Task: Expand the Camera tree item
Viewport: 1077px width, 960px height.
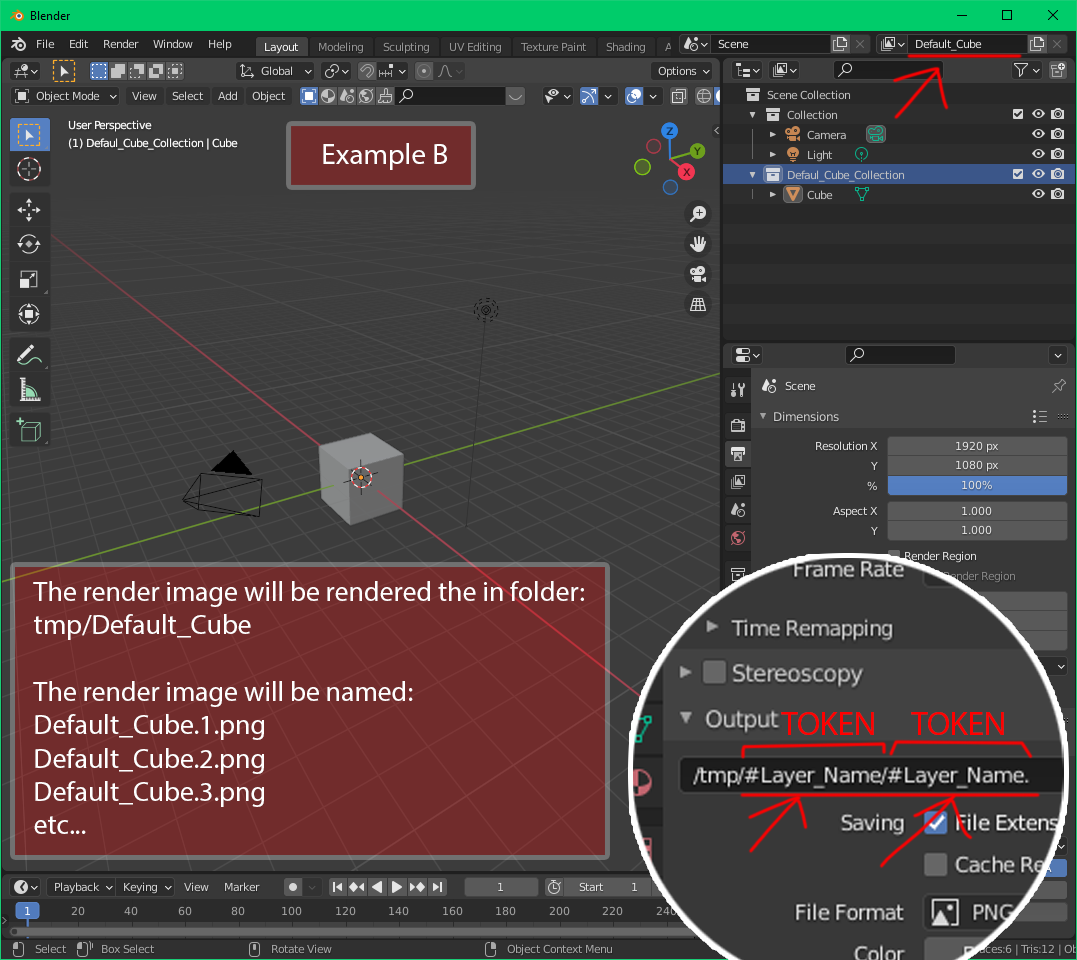Action: 773,135
